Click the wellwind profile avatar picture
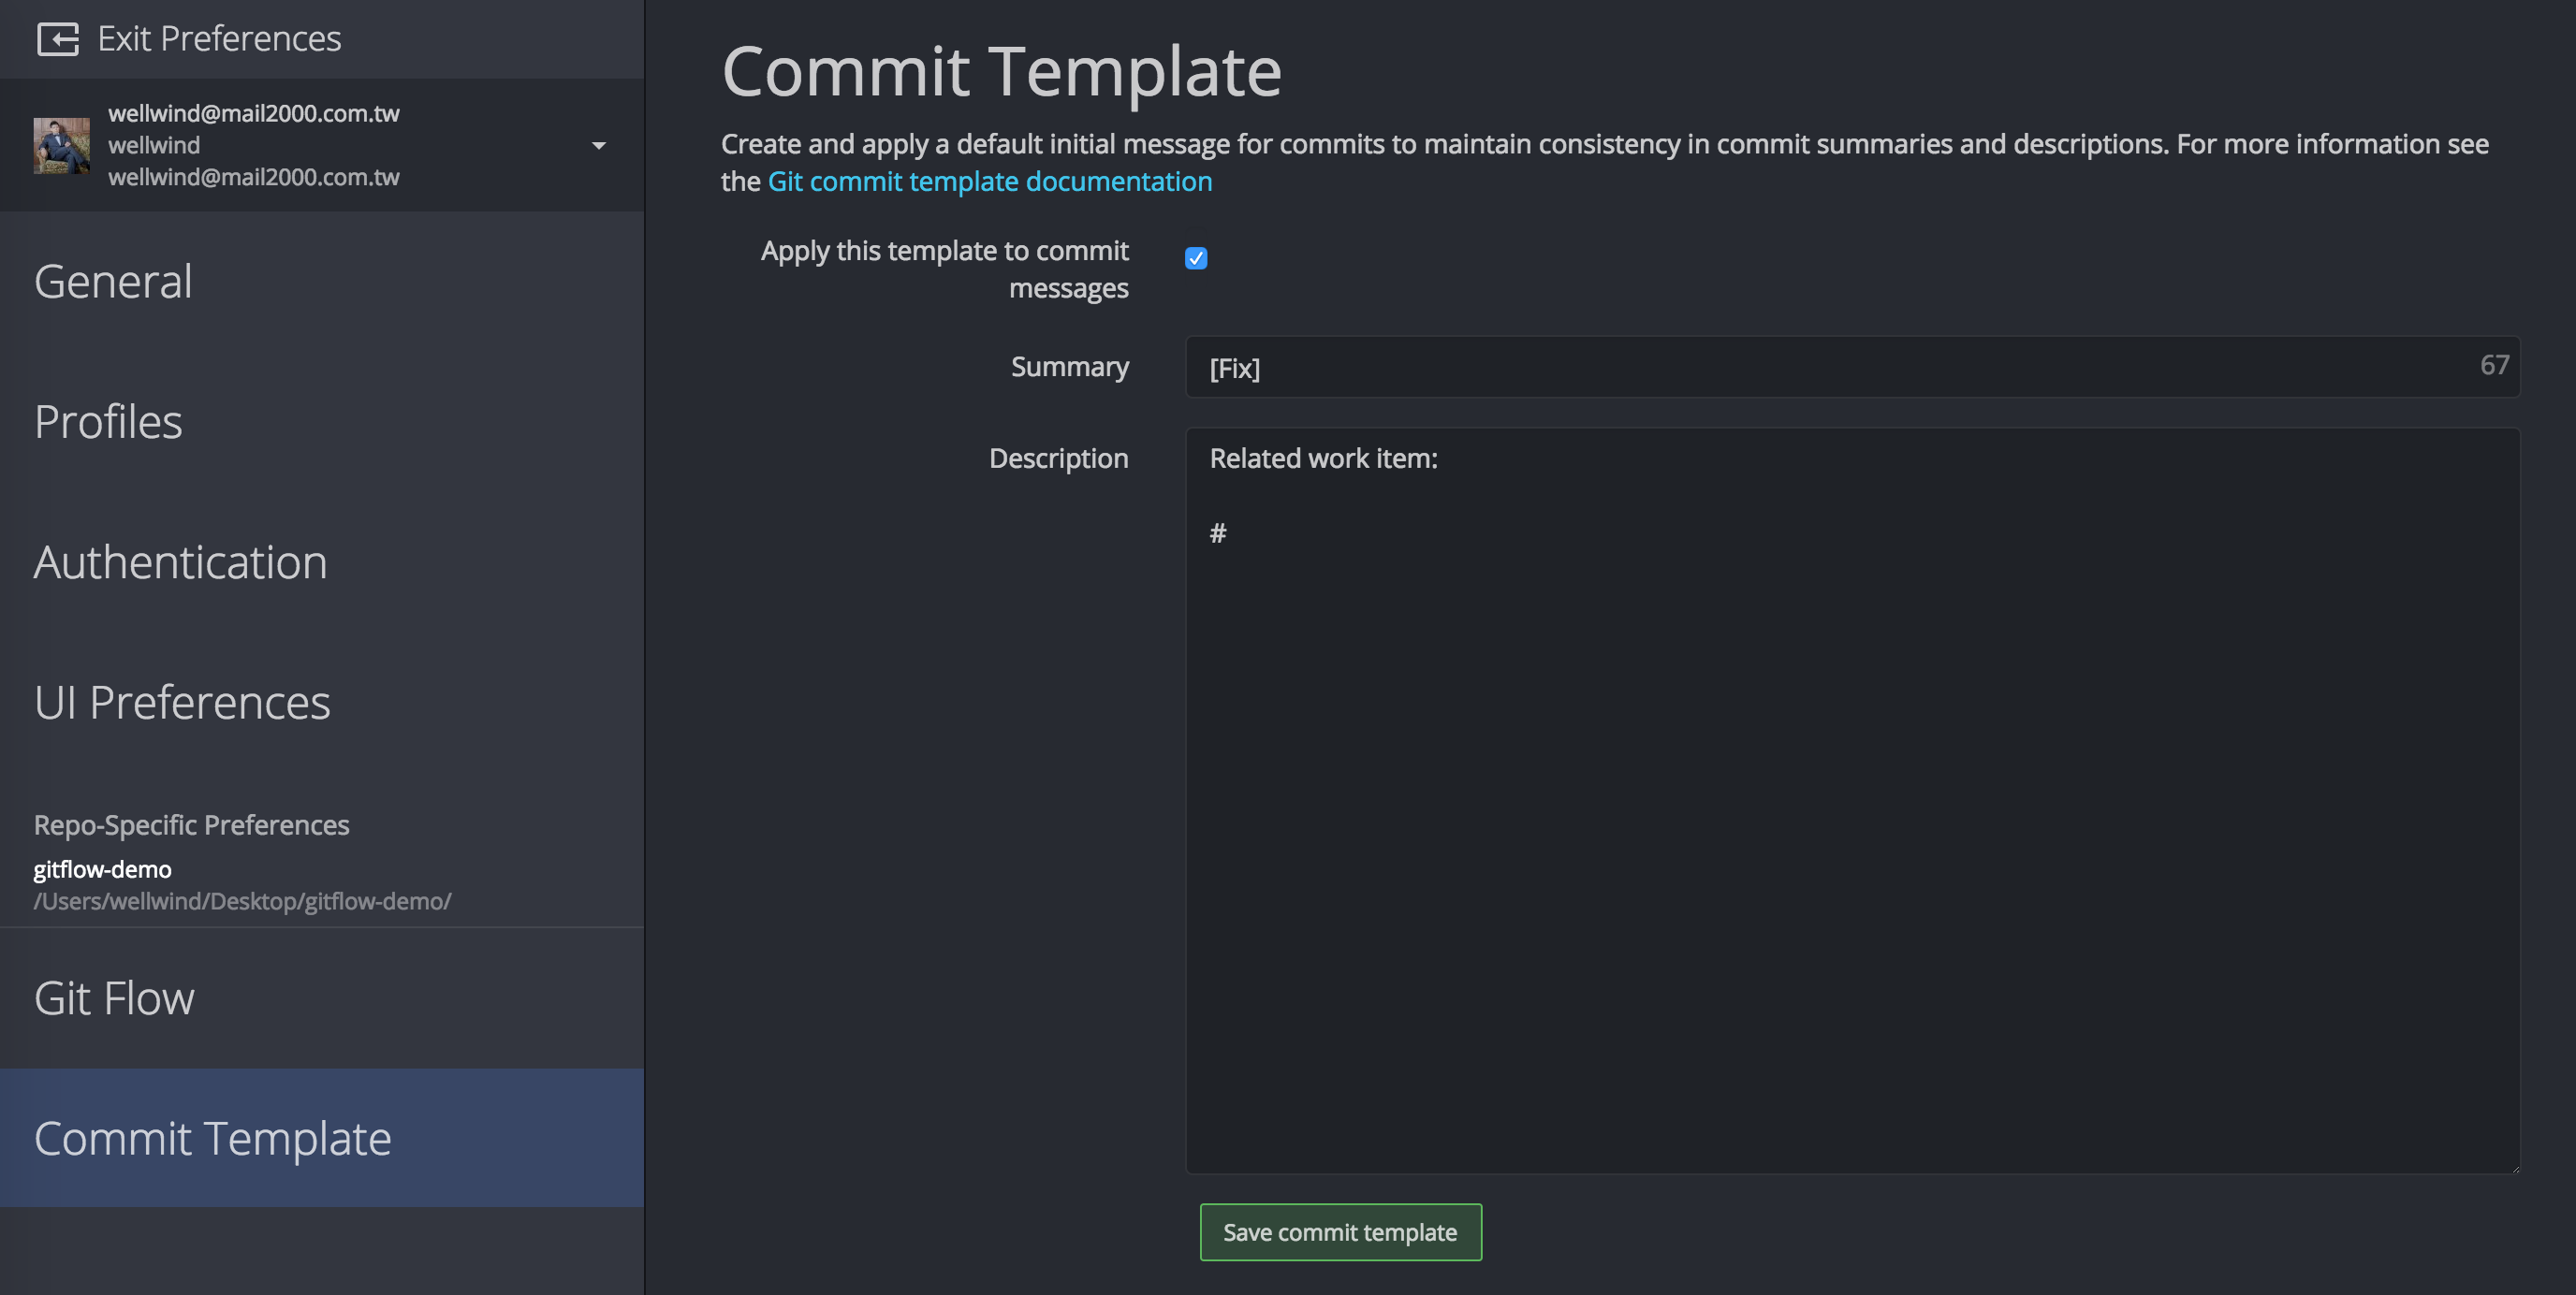This screenshot has width=2576, height=1295. pos(61,145)
